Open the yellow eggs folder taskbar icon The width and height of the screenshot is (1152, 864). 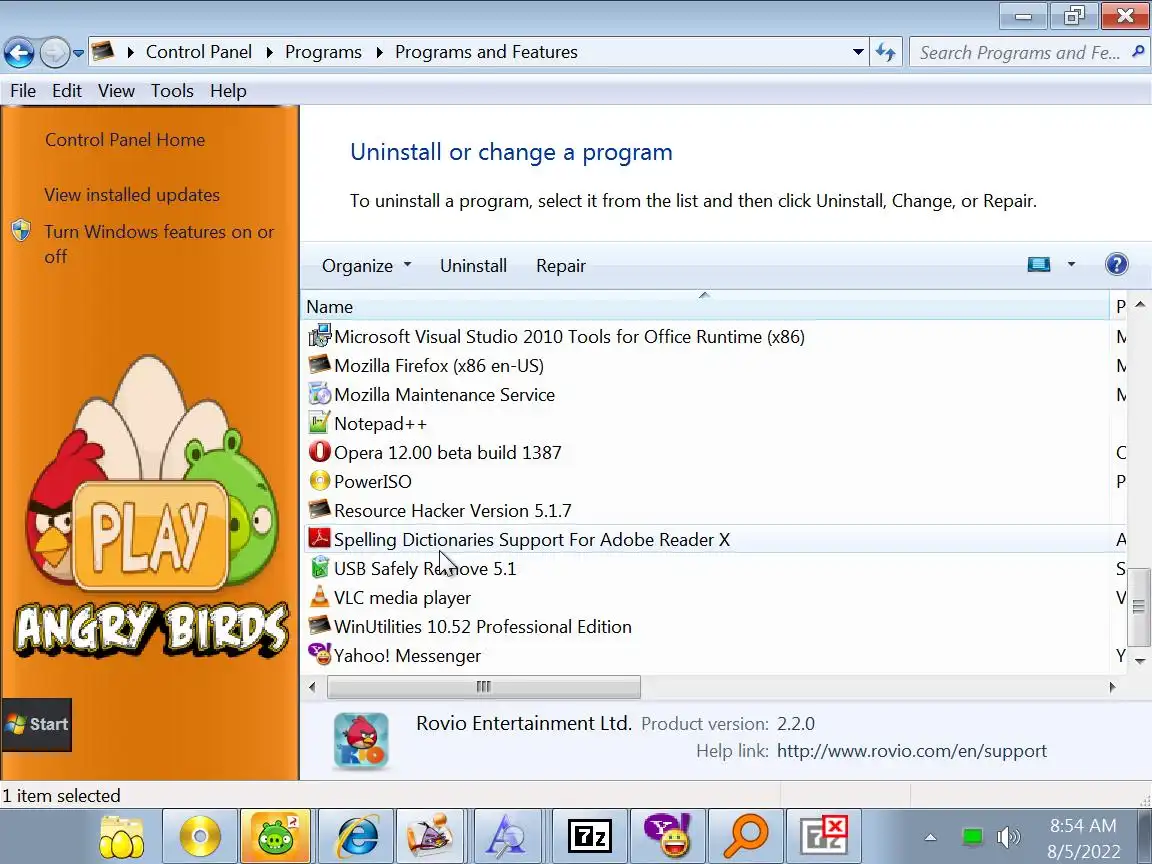coord(122,836)
